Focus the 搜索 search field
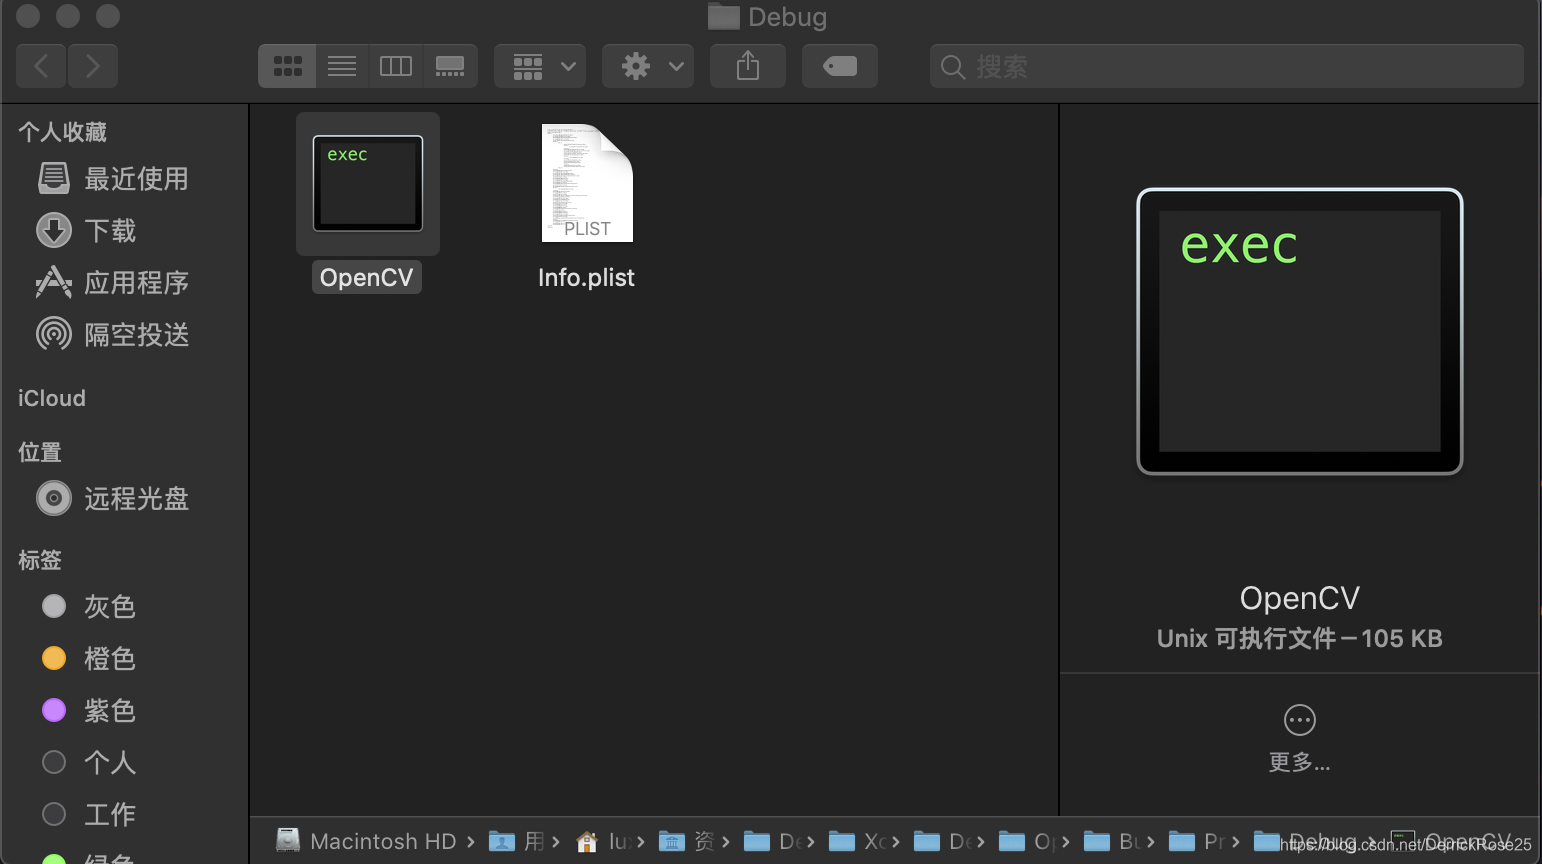1542x864 pixels. [x=1227, y=66]
